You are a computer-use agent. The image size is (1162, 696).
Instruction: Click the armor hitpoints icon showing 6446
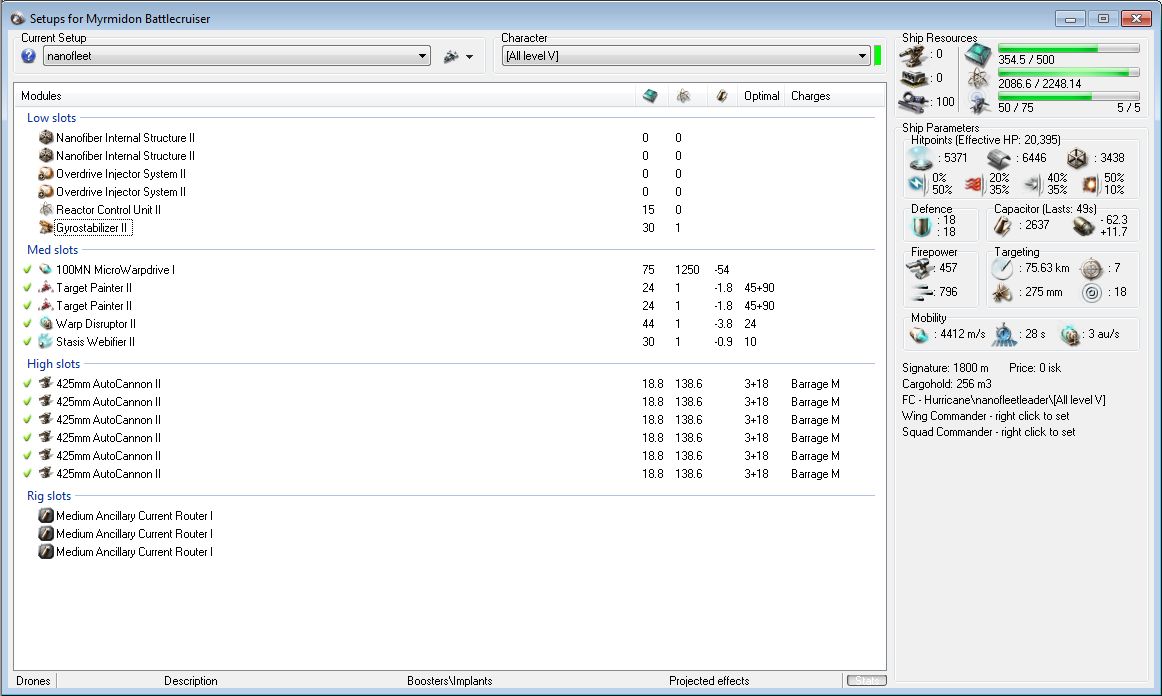(x=998, y=158)
